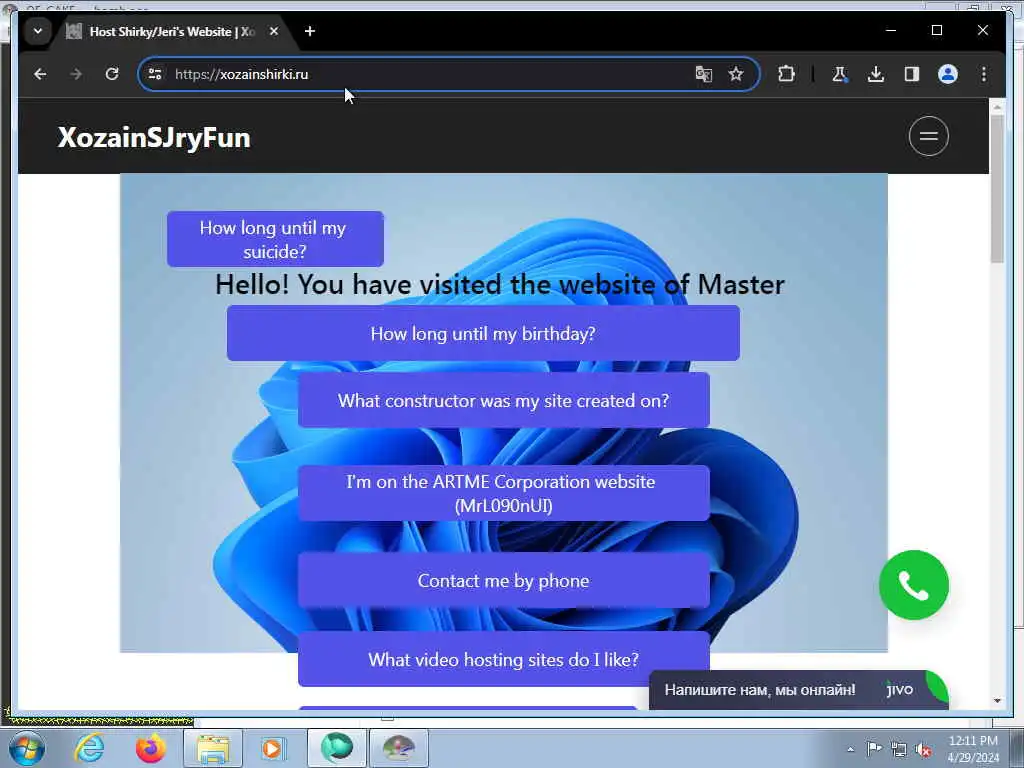Open the site's hamburger menu

tap(929, 136)
